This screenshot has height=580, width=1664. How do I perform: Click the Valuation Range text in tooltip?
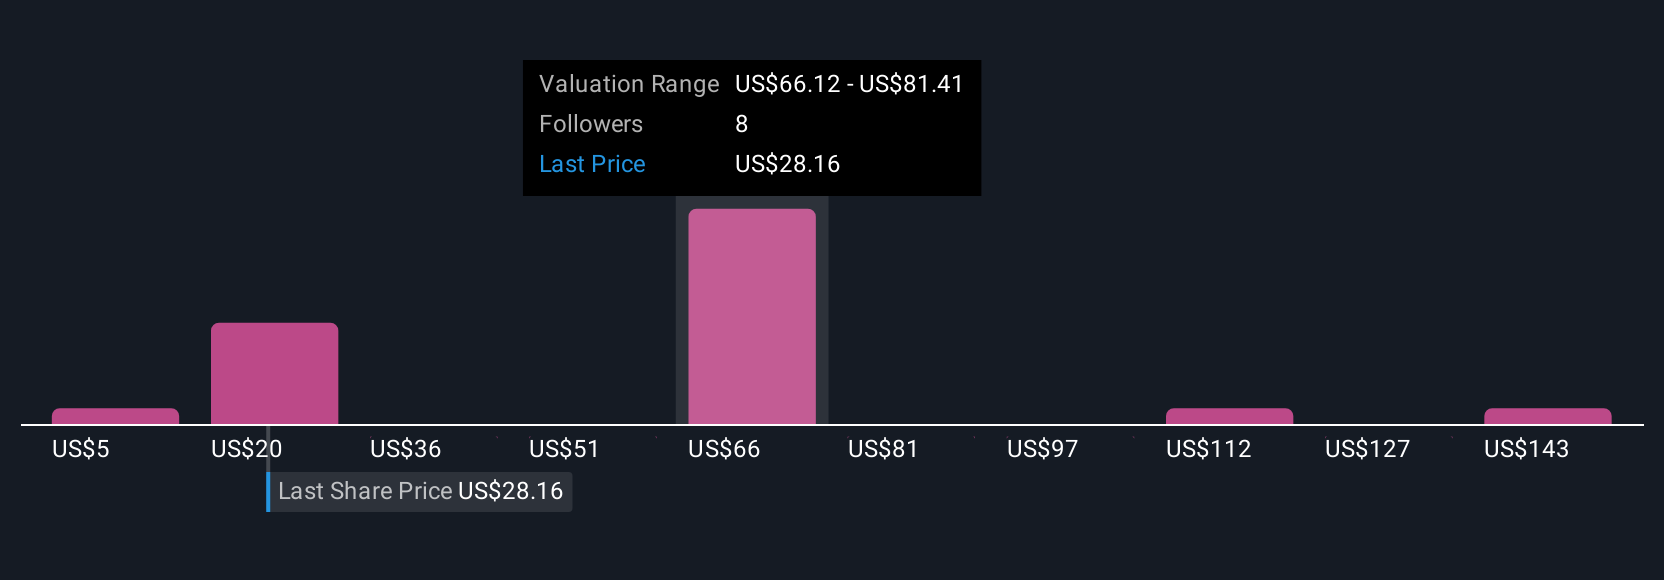pos(629,84)
